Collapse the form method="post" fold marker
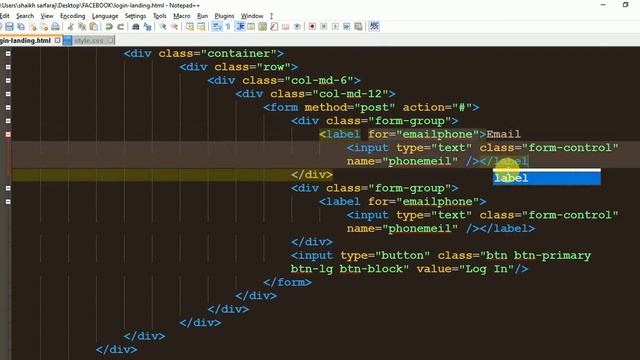The image size is (640, 360). (x=8, y=107)
